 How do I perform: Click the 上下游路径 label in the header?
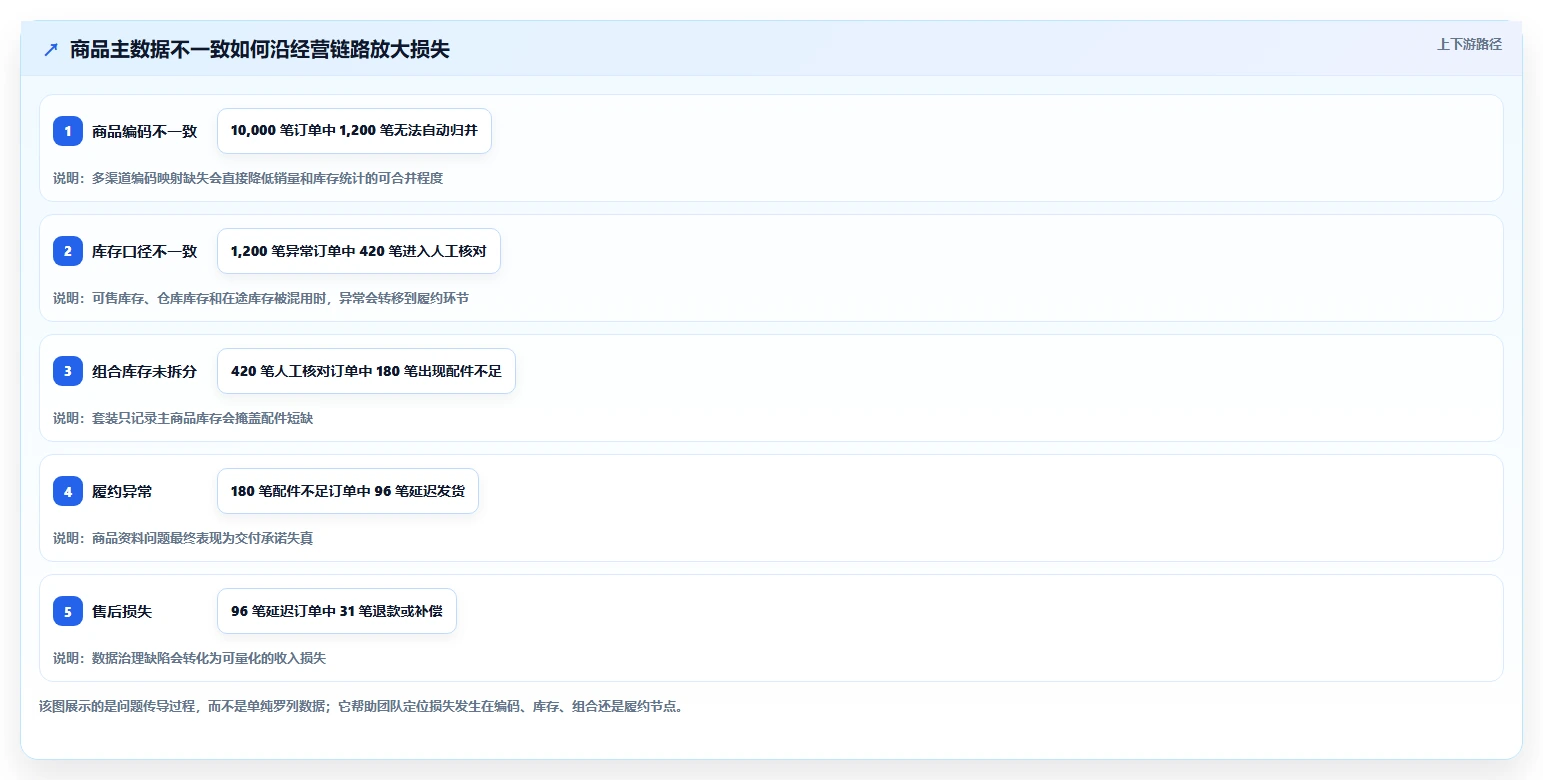coord(1469,44)
